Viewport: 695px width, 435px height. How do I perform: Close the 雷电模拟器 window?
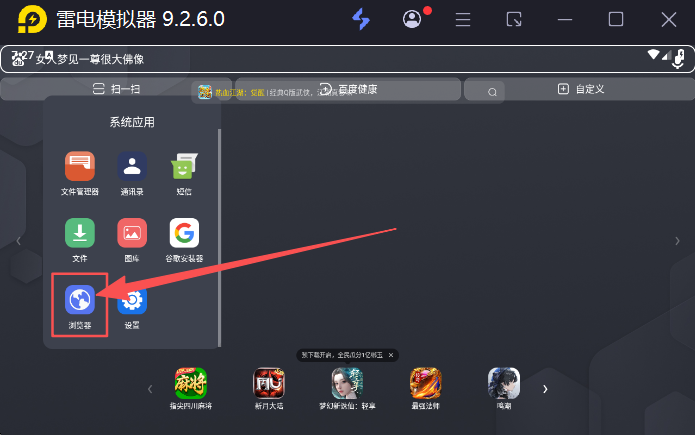(x=668, y=20)
